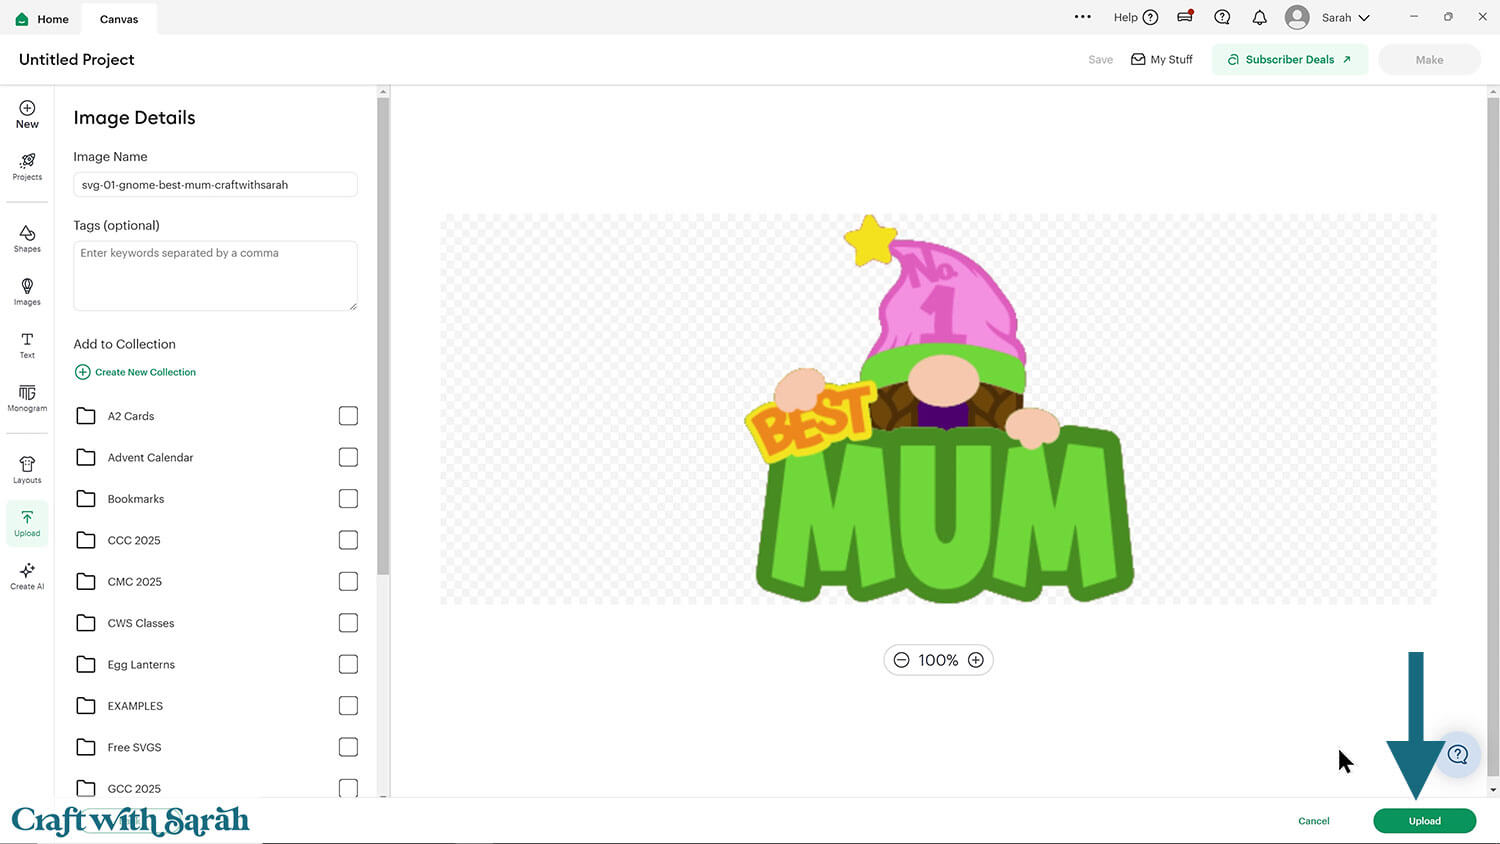The image size is (1500, 844).
Task: Open the Projects rocket icon
Action: 27,166
